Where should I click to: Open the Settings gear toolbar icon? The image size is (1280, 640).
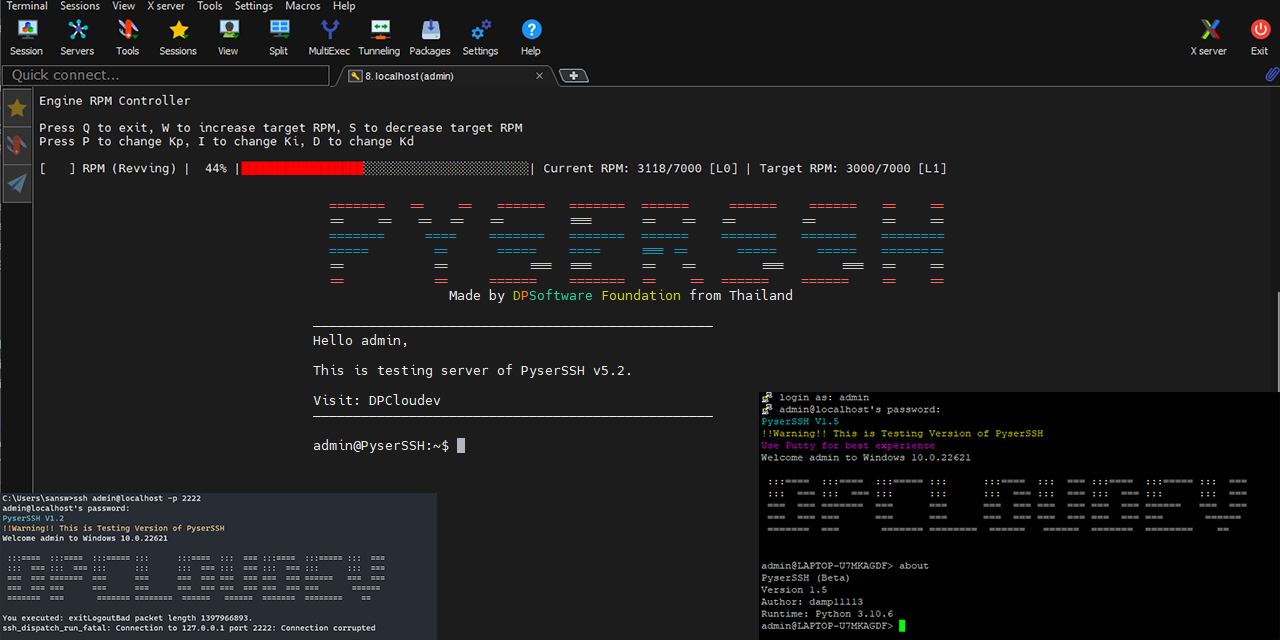tap(480, 37)
